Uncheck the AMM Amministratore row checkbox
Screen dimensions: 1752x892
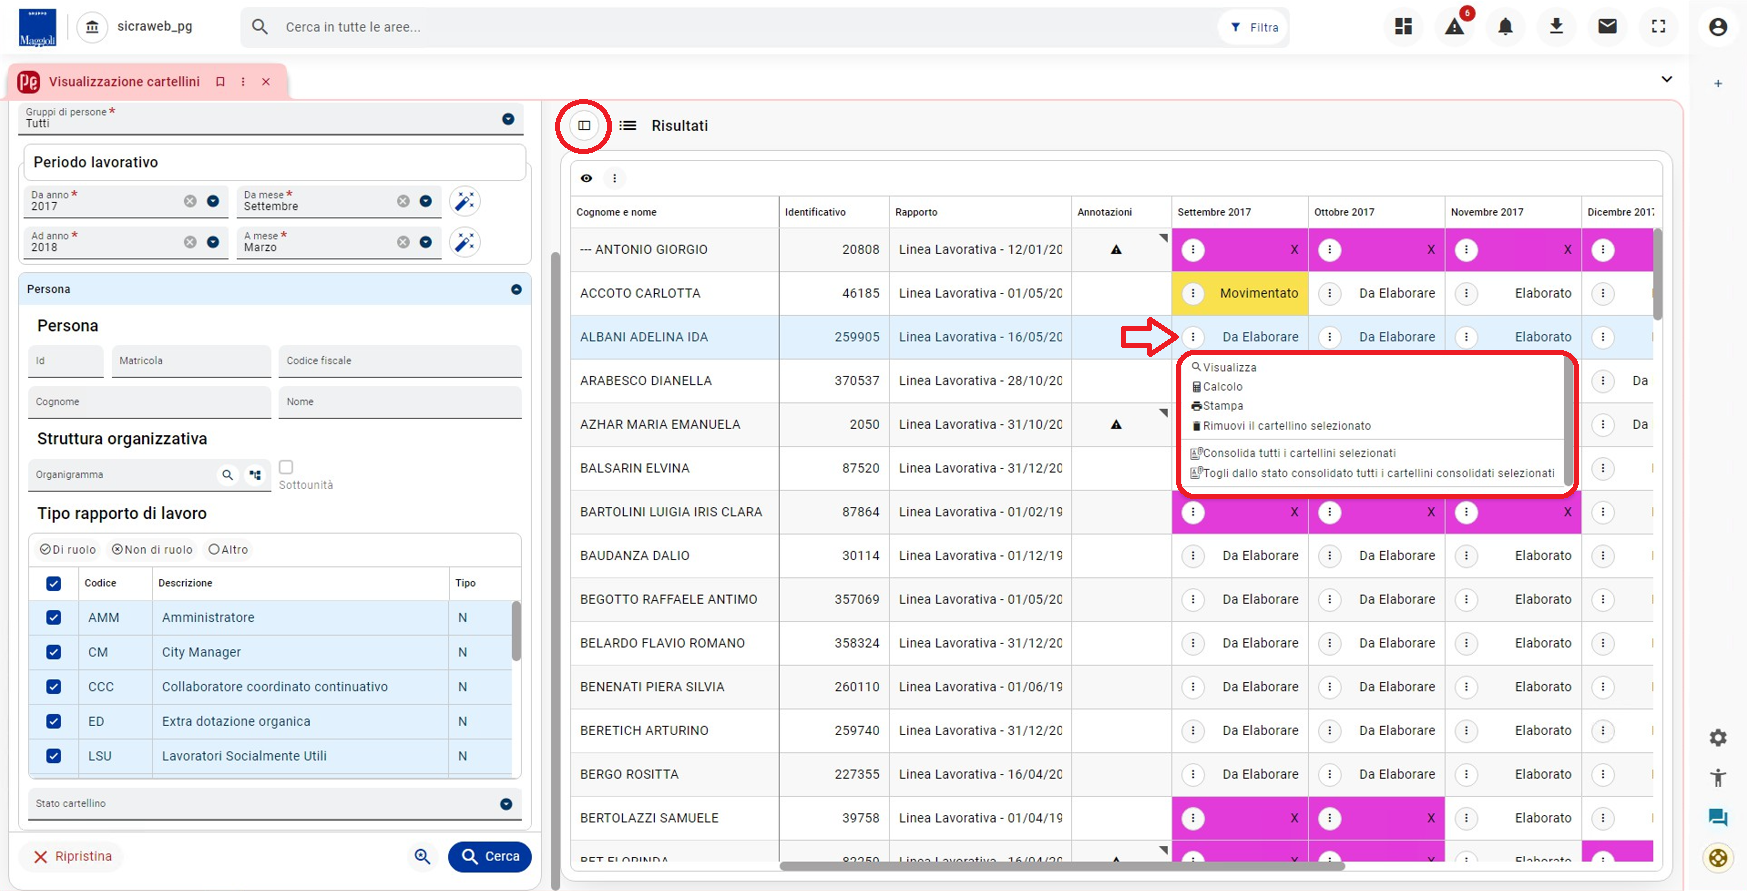point(54,618)
